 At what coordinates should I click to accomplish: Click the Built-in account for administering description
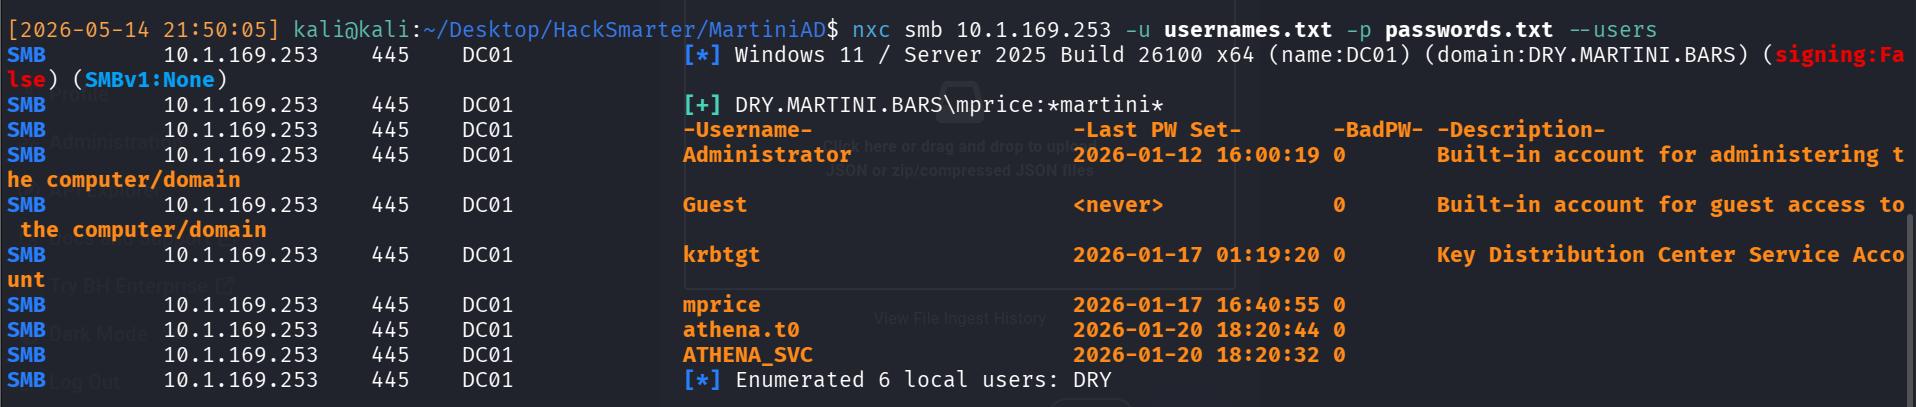tap(1670, 155)
